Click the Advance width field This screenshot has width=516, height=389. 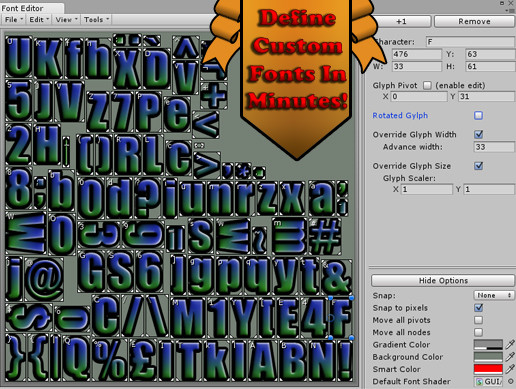coord(494,147)
